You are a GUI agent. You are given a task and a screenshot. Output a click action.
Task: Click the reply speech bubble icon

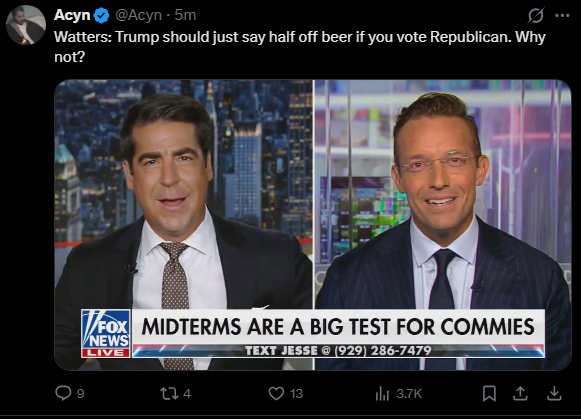click(63, 393)
